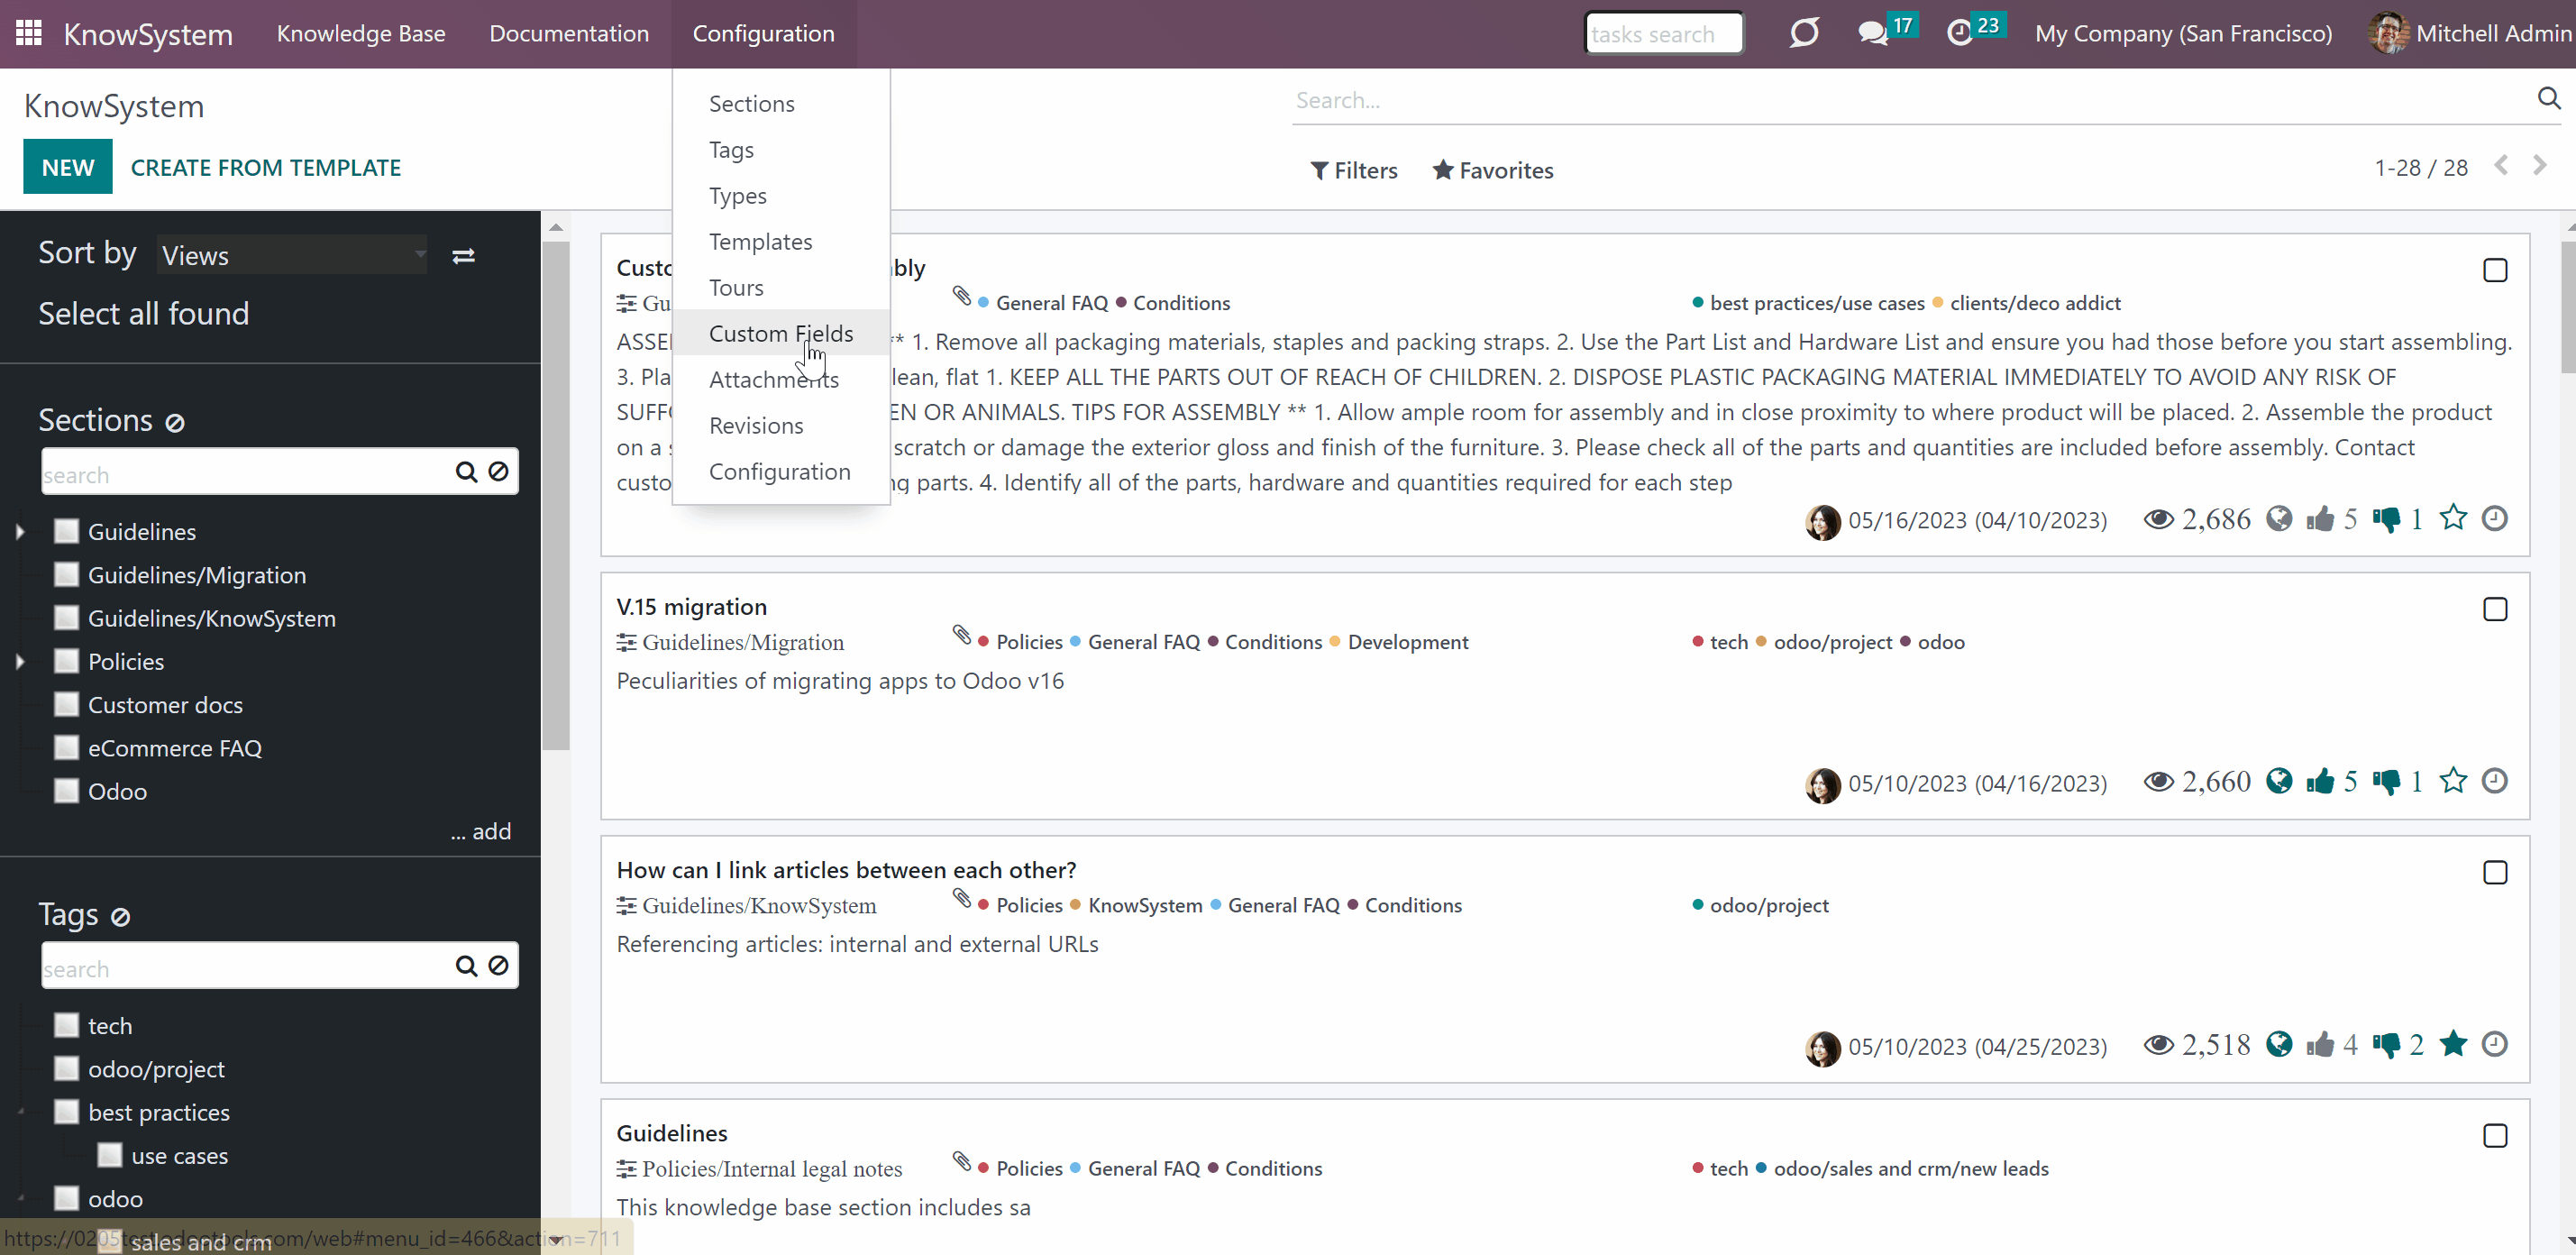Click the activity refresh icon in navbar
Viewport: 2576px width, 1255px height.
pyautogui.click(x=1804, y=33)
